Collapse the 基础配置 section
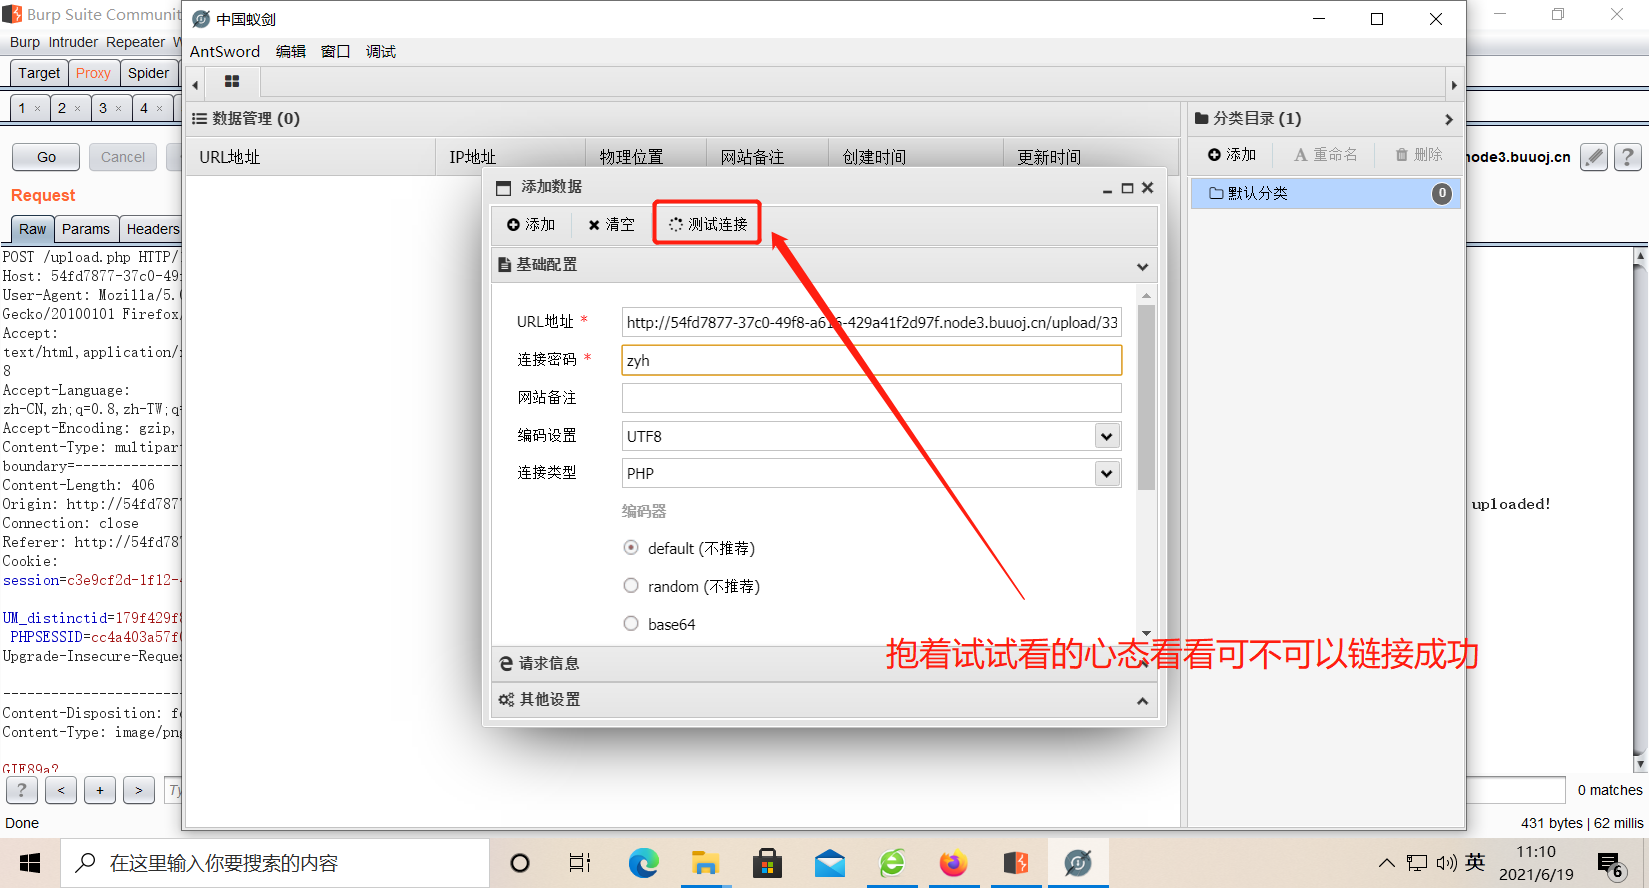The width and height of the screenshot is (1649, 888). (1142, 266)
